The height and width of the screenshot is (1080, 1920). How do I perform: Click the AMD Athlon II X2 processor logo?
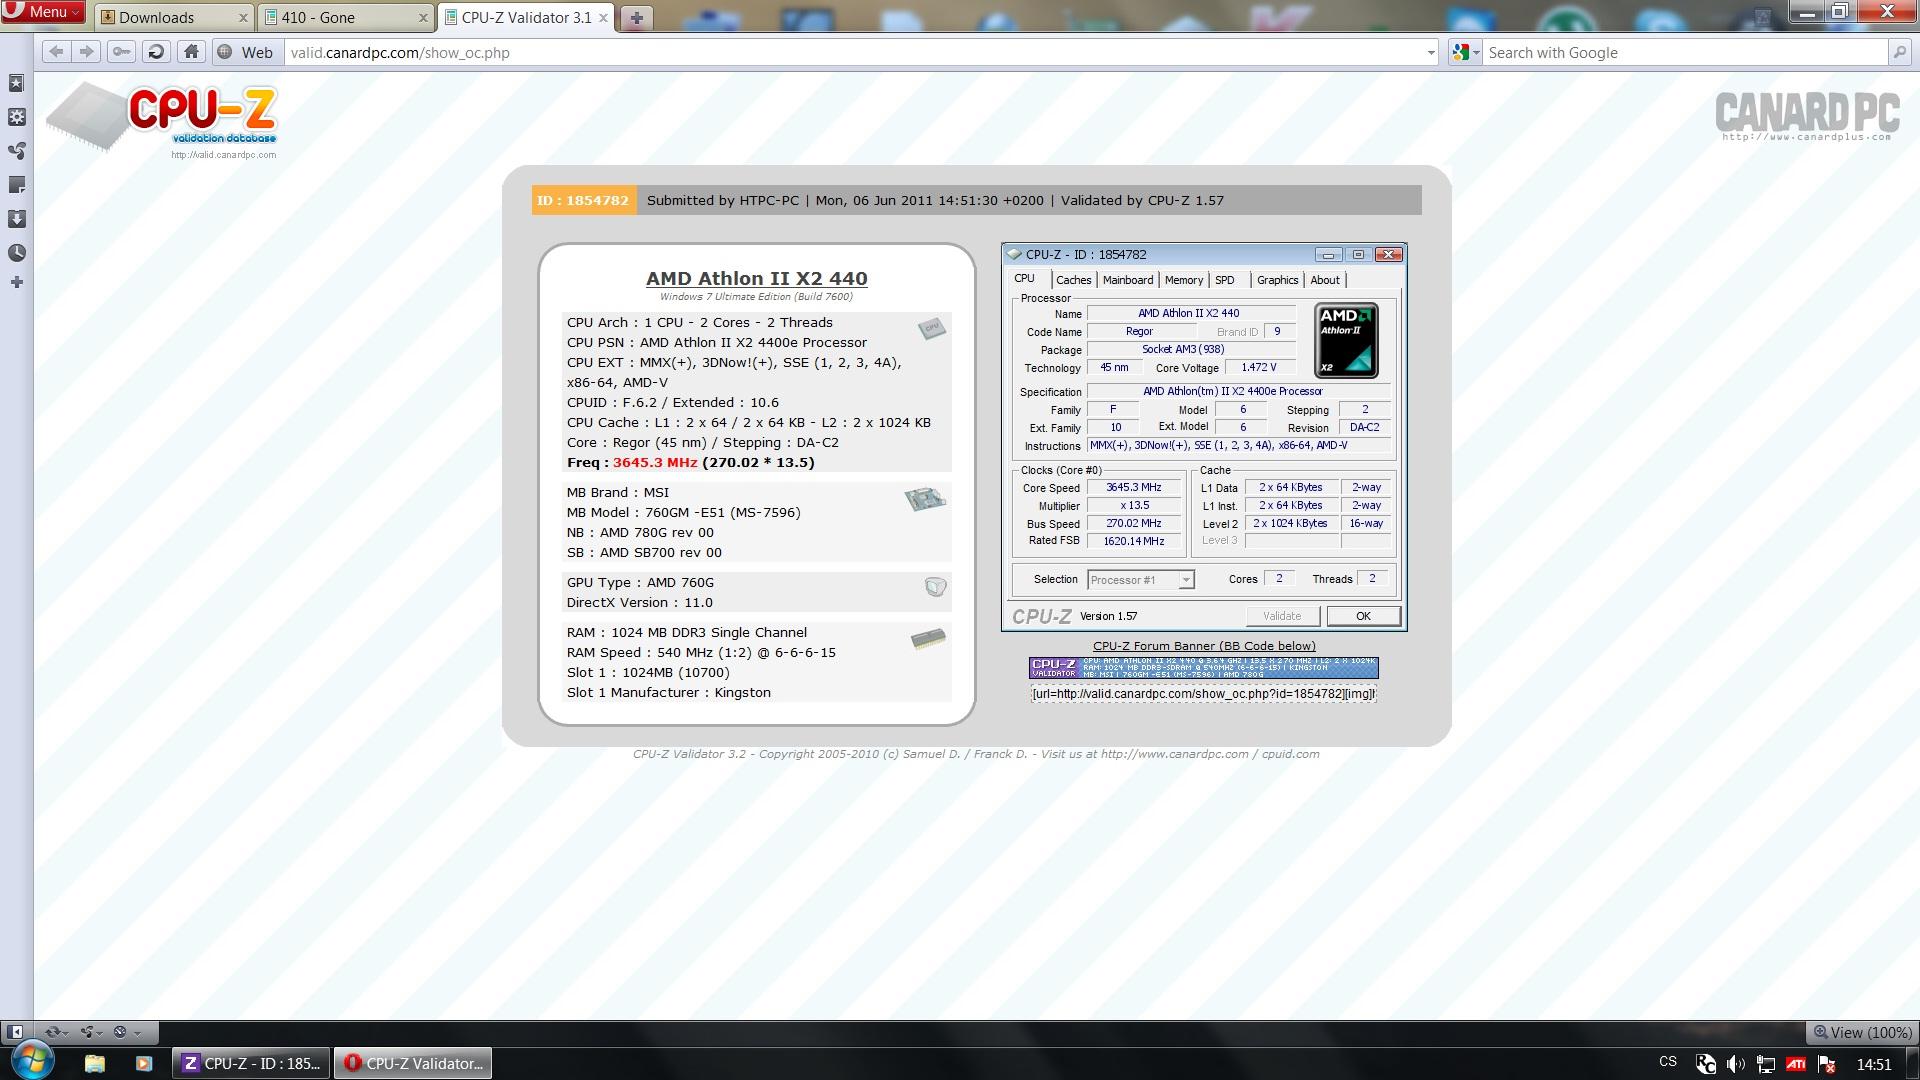(x=1346, y=340)
